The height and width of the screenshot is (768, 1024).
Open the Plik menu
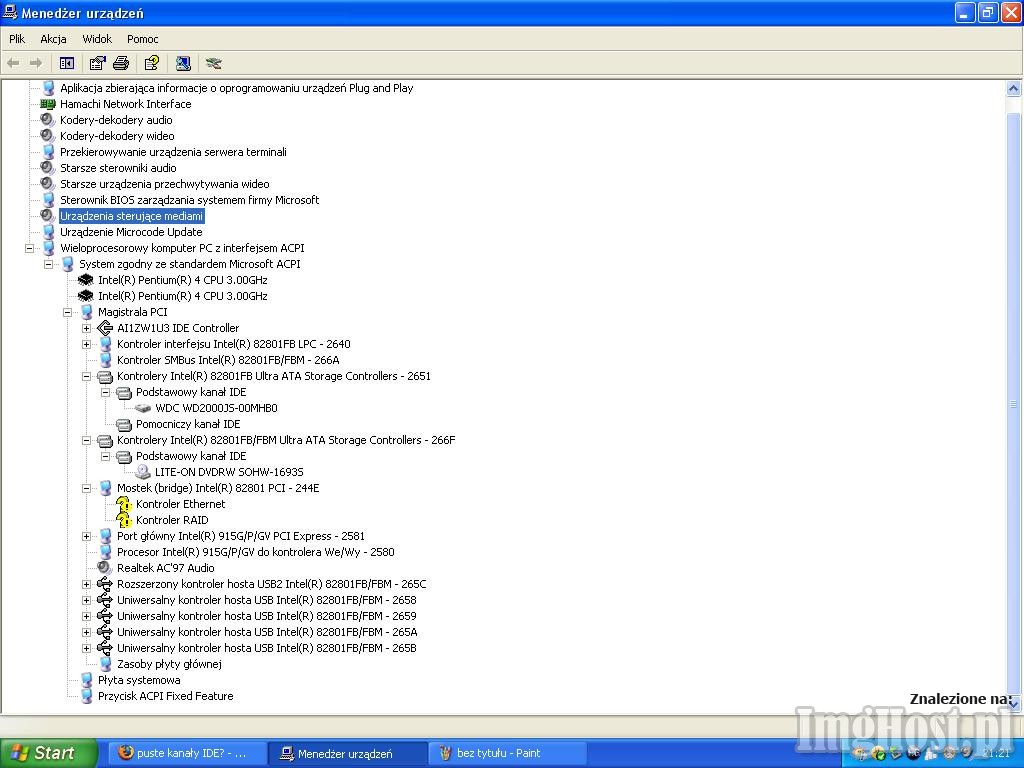coord(17,39)
